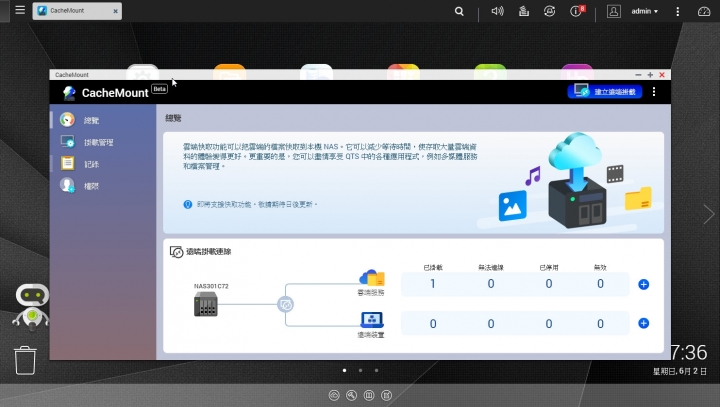This screenshot has height=407, width=720.
Task: Open external devices sync icon in top bar
Action: click(x=549, y=11)
